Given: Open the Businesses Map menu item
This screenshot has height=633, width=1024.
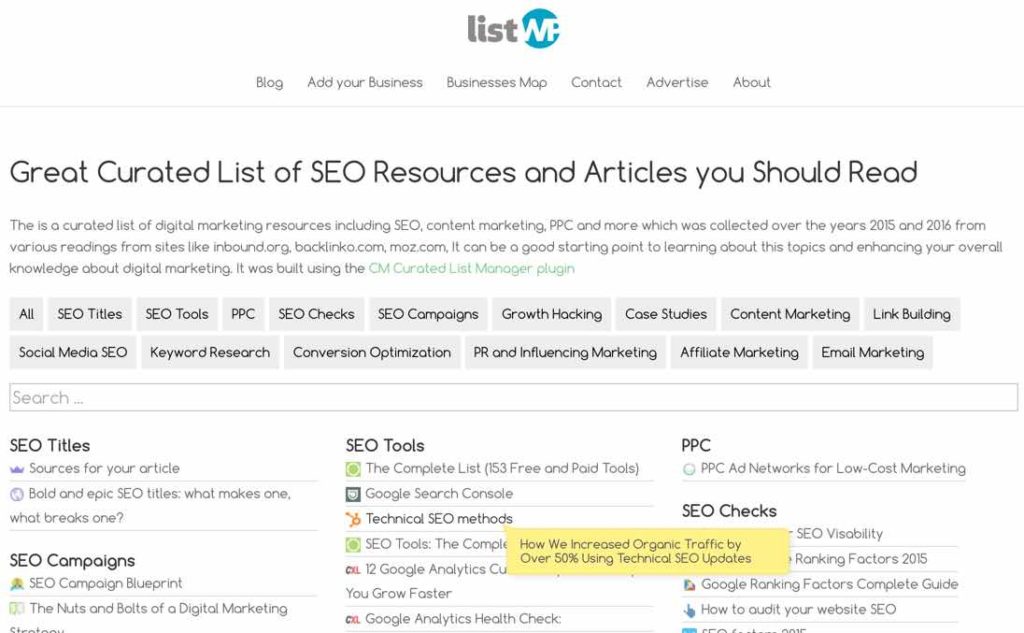Looking at the screenshot, I should [x=497, y=83].
